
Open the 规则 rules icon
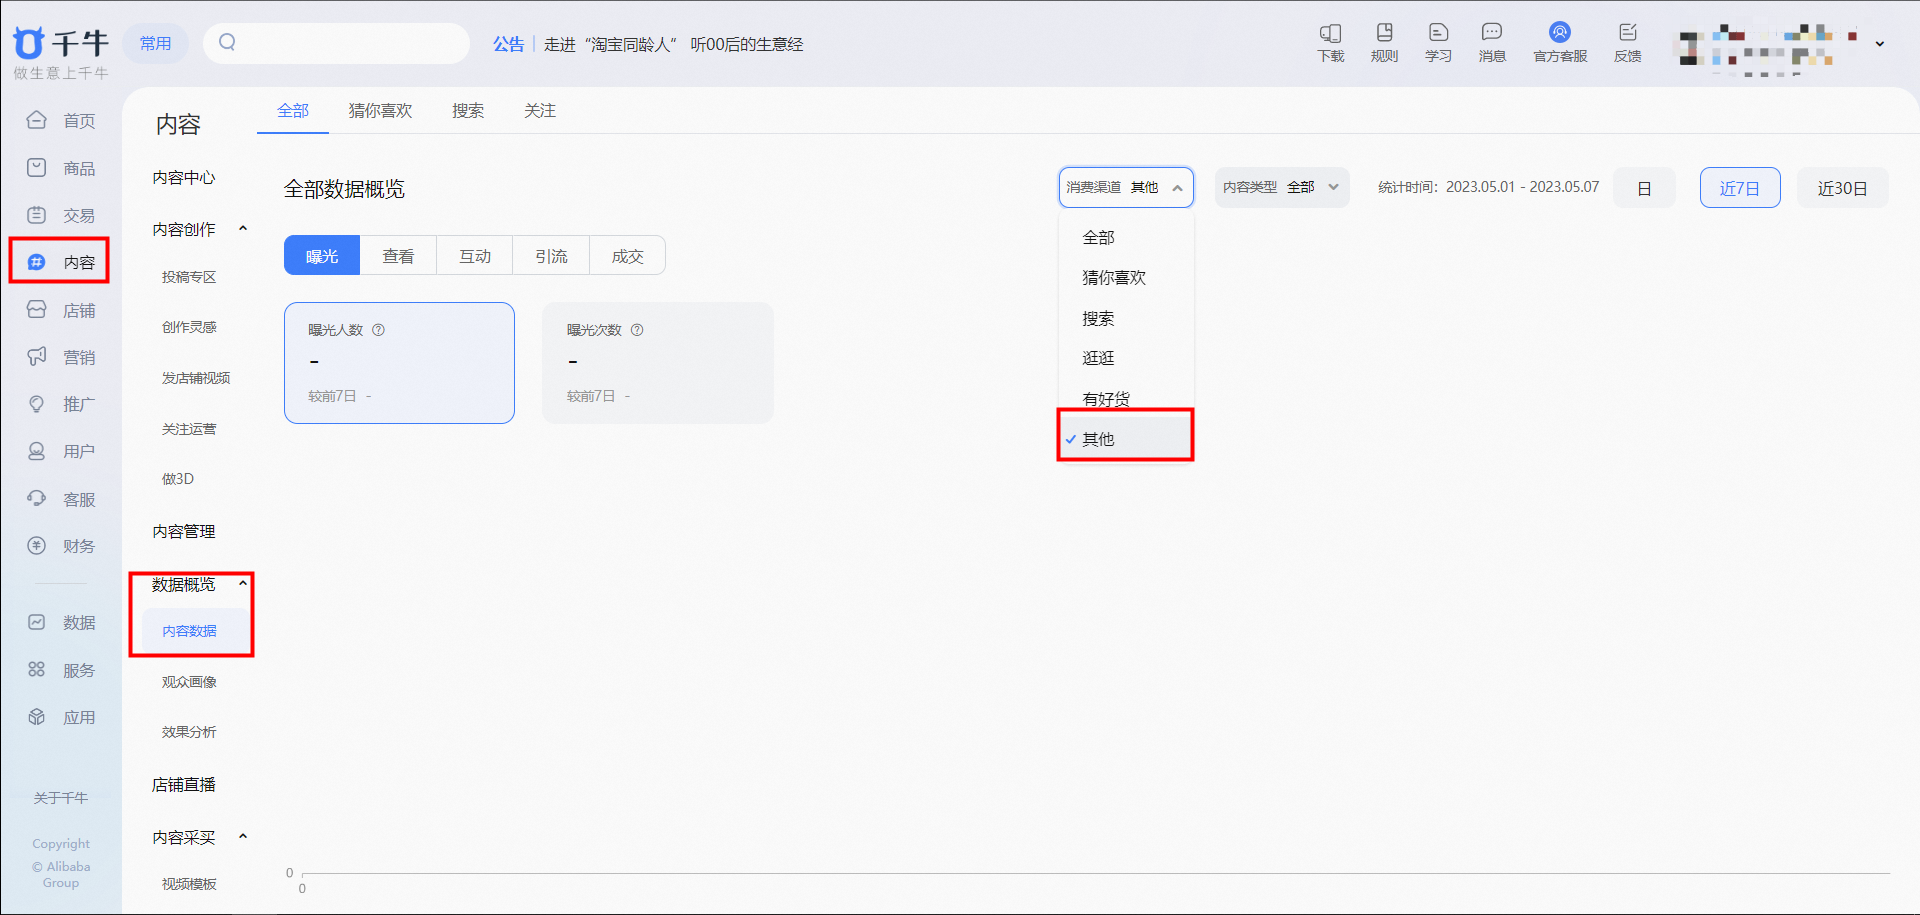coord(1384,43)
